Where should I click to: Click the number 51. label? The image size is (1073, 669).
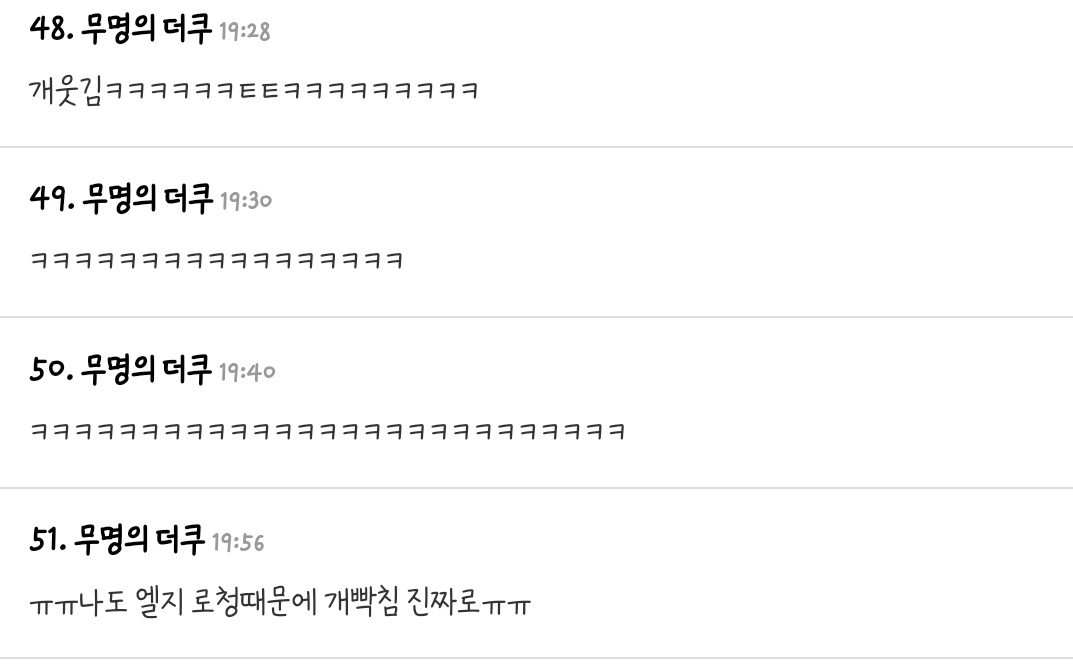click(48, 540)
